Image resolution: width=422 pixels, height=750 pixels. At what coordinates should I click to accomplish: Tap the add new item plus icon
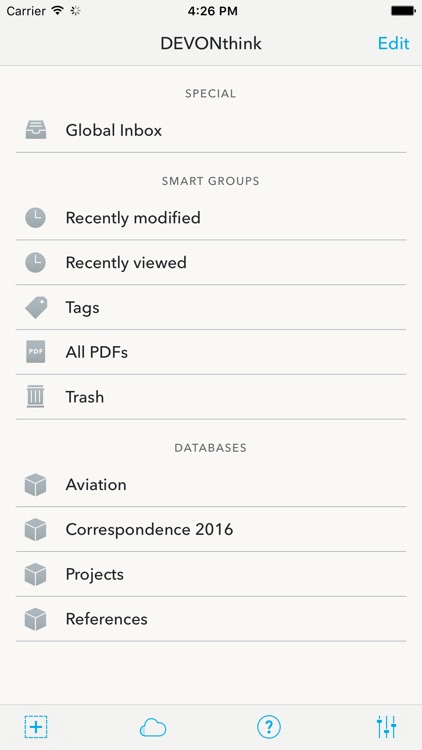[36, 727]
